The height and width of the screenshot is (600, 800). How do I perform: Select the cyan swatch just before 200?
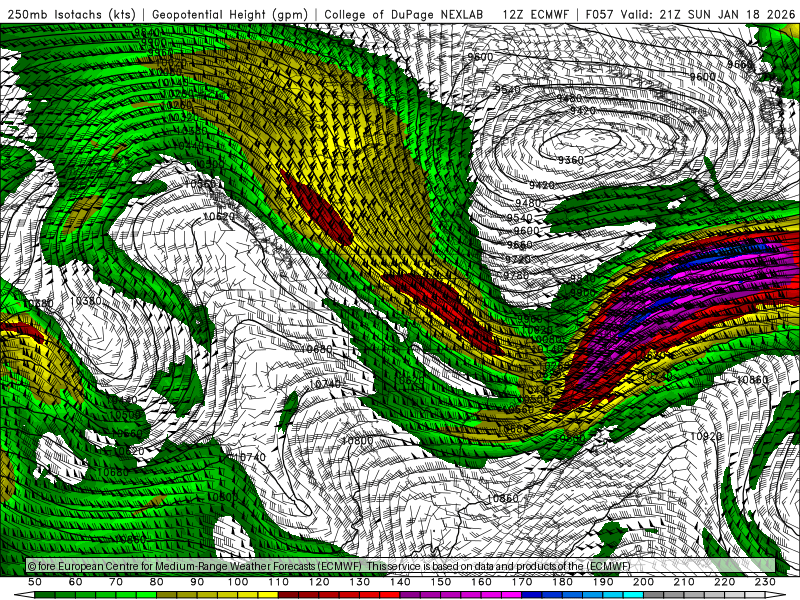click(x=634, y=595)
